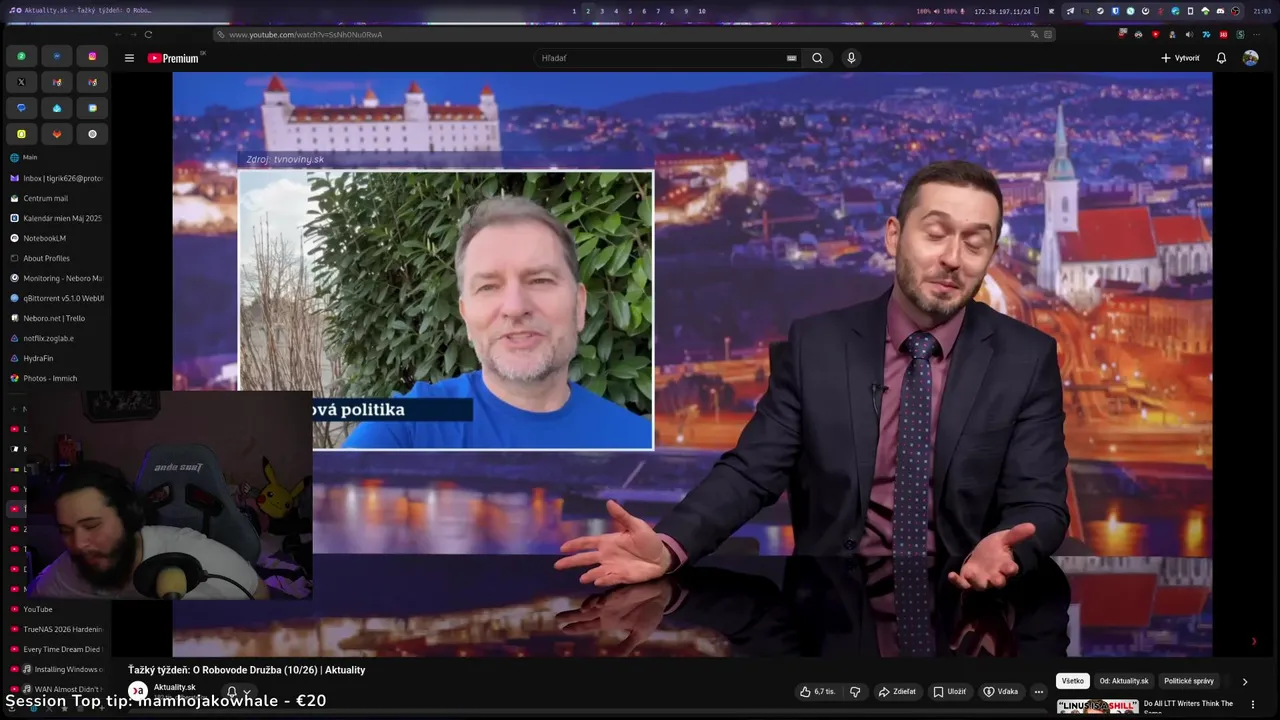1280x720 pixels.
Task: Open the pinned green WhatsApp tab tile
Action: pos(21,56)
